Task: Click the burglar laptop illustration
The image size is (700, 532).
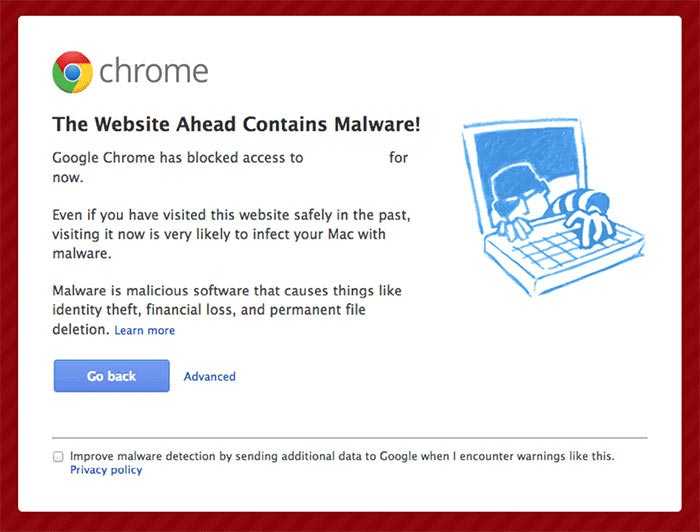Action: (553, 206)
